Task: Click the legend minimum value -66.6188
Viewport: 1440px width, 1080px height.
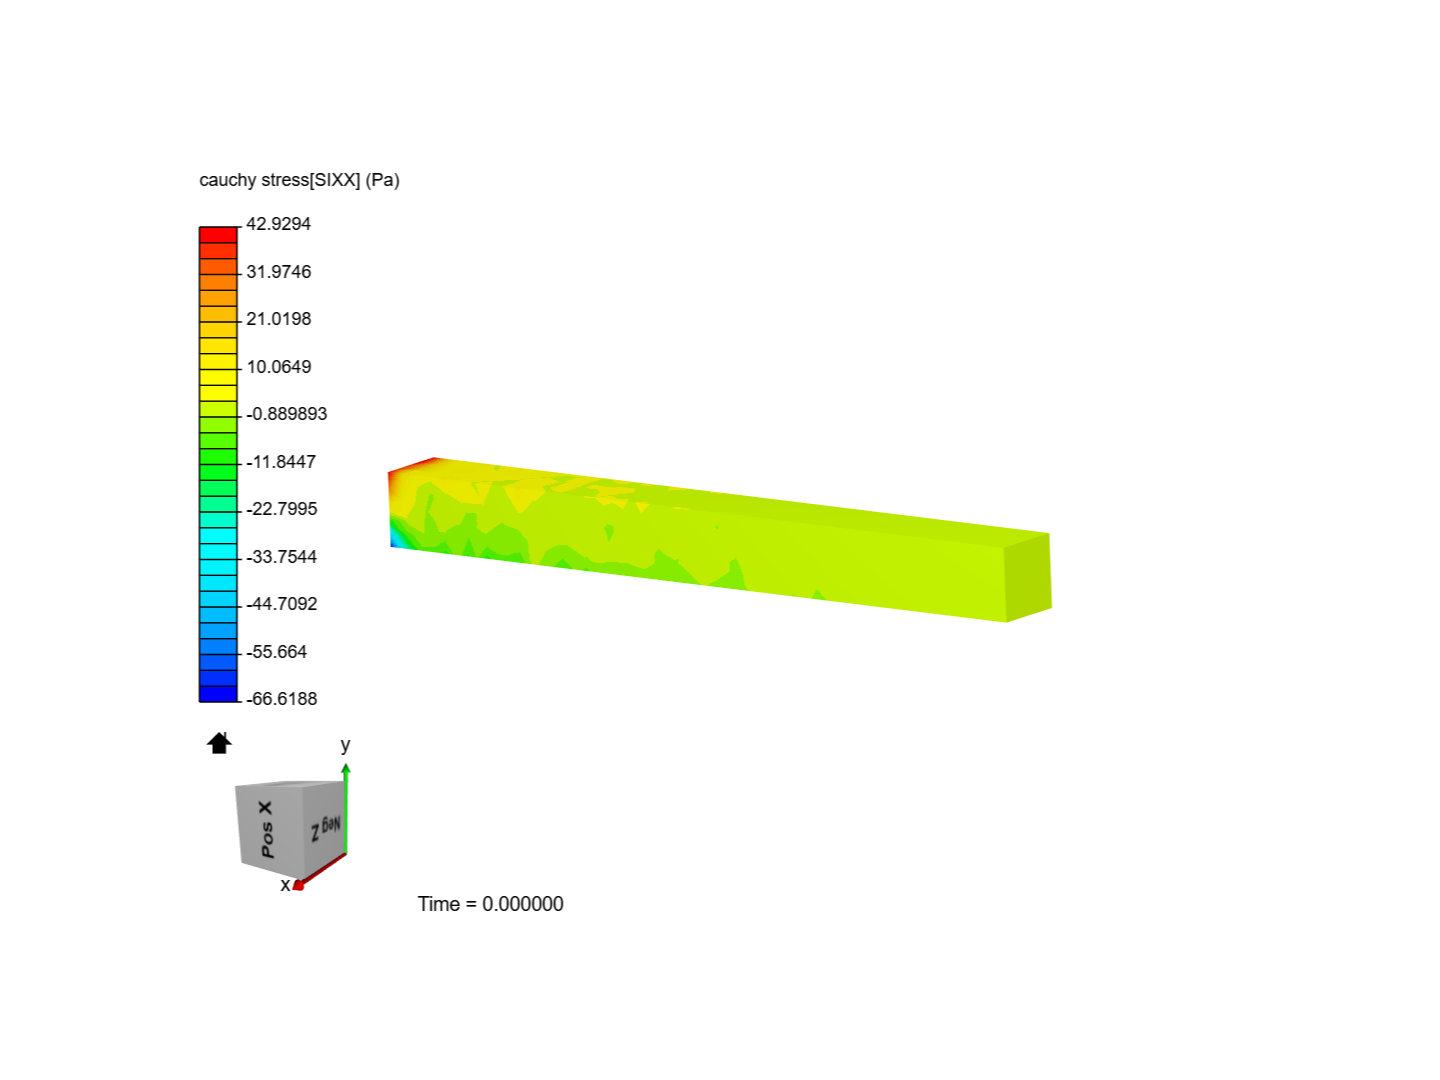Action: pyautogui.click(x=281, y=699)
